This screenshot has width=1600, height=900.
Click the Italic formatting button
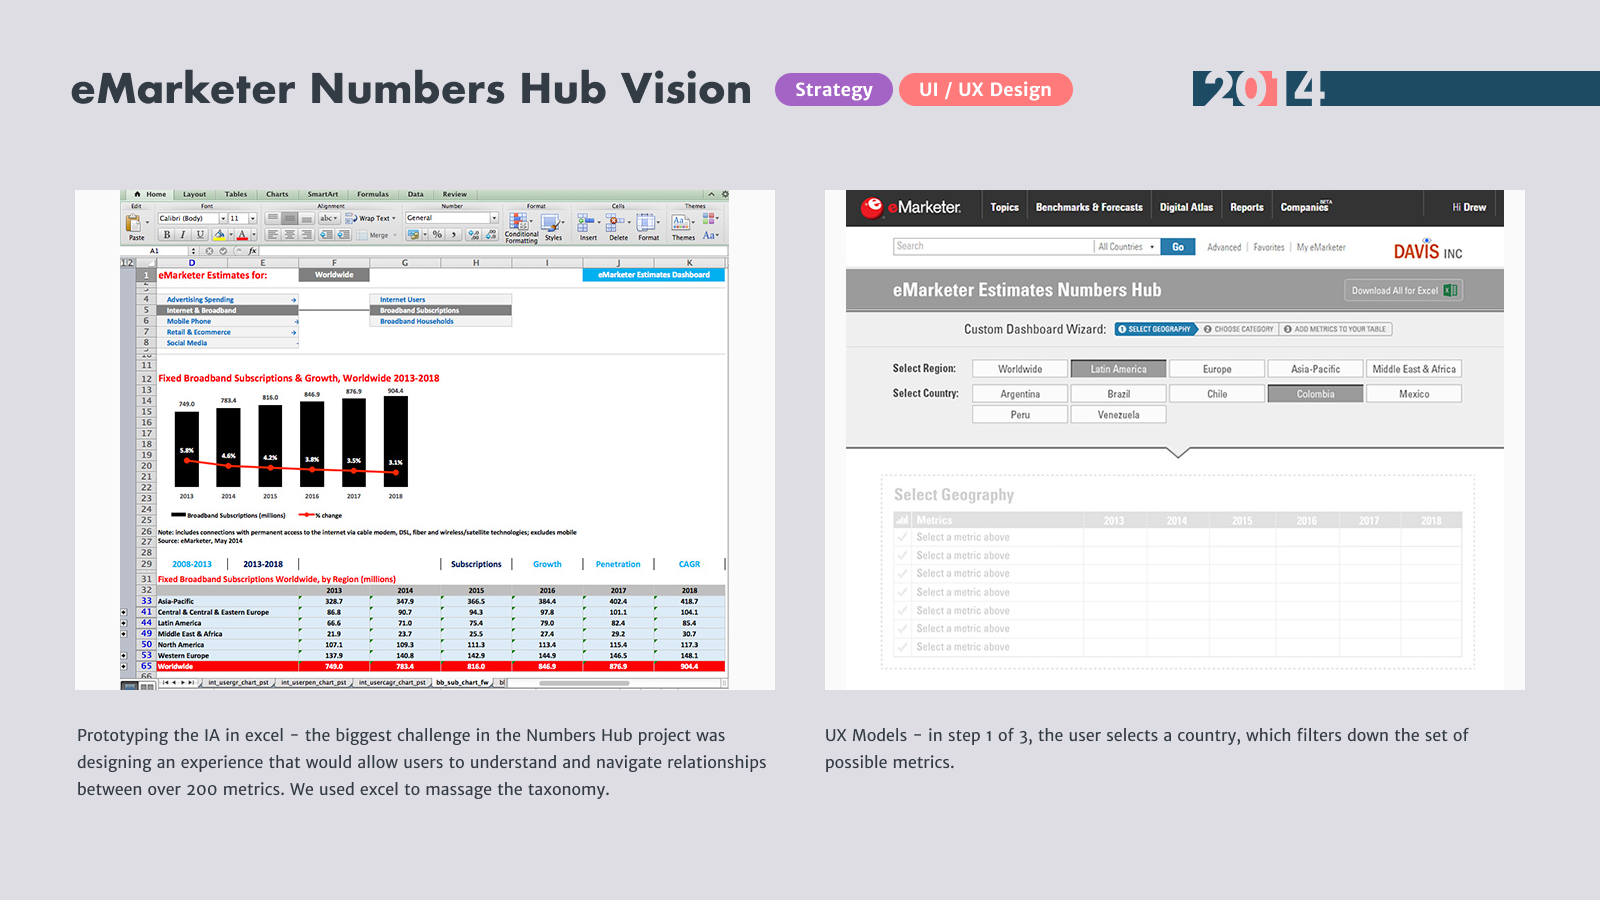(183, 235)
